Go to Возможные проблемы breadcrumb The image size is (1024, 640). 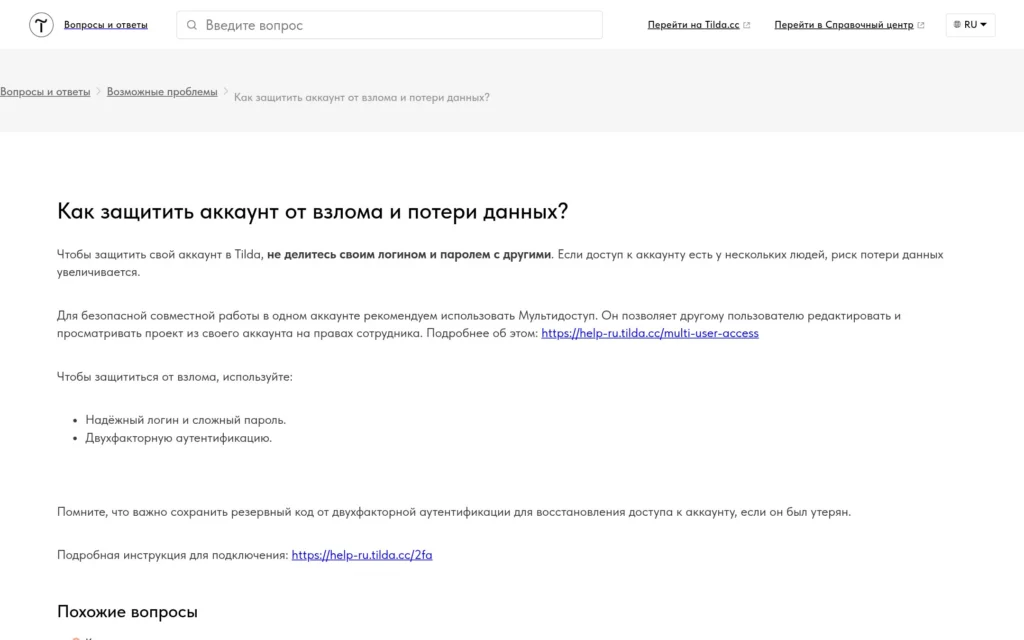(162, 91)
